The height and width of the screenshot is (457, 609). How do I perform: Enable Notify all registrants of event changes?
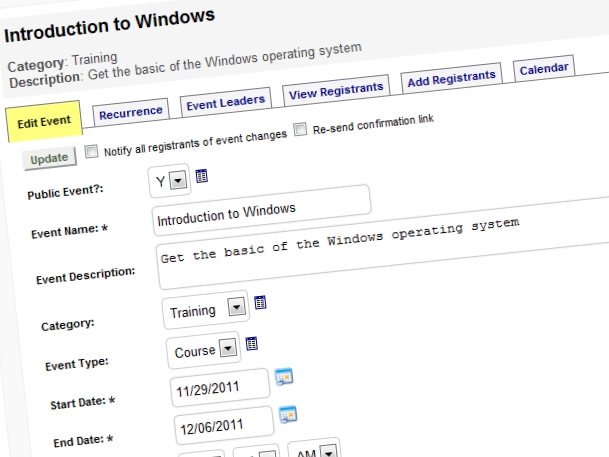[x=92, y=151]
